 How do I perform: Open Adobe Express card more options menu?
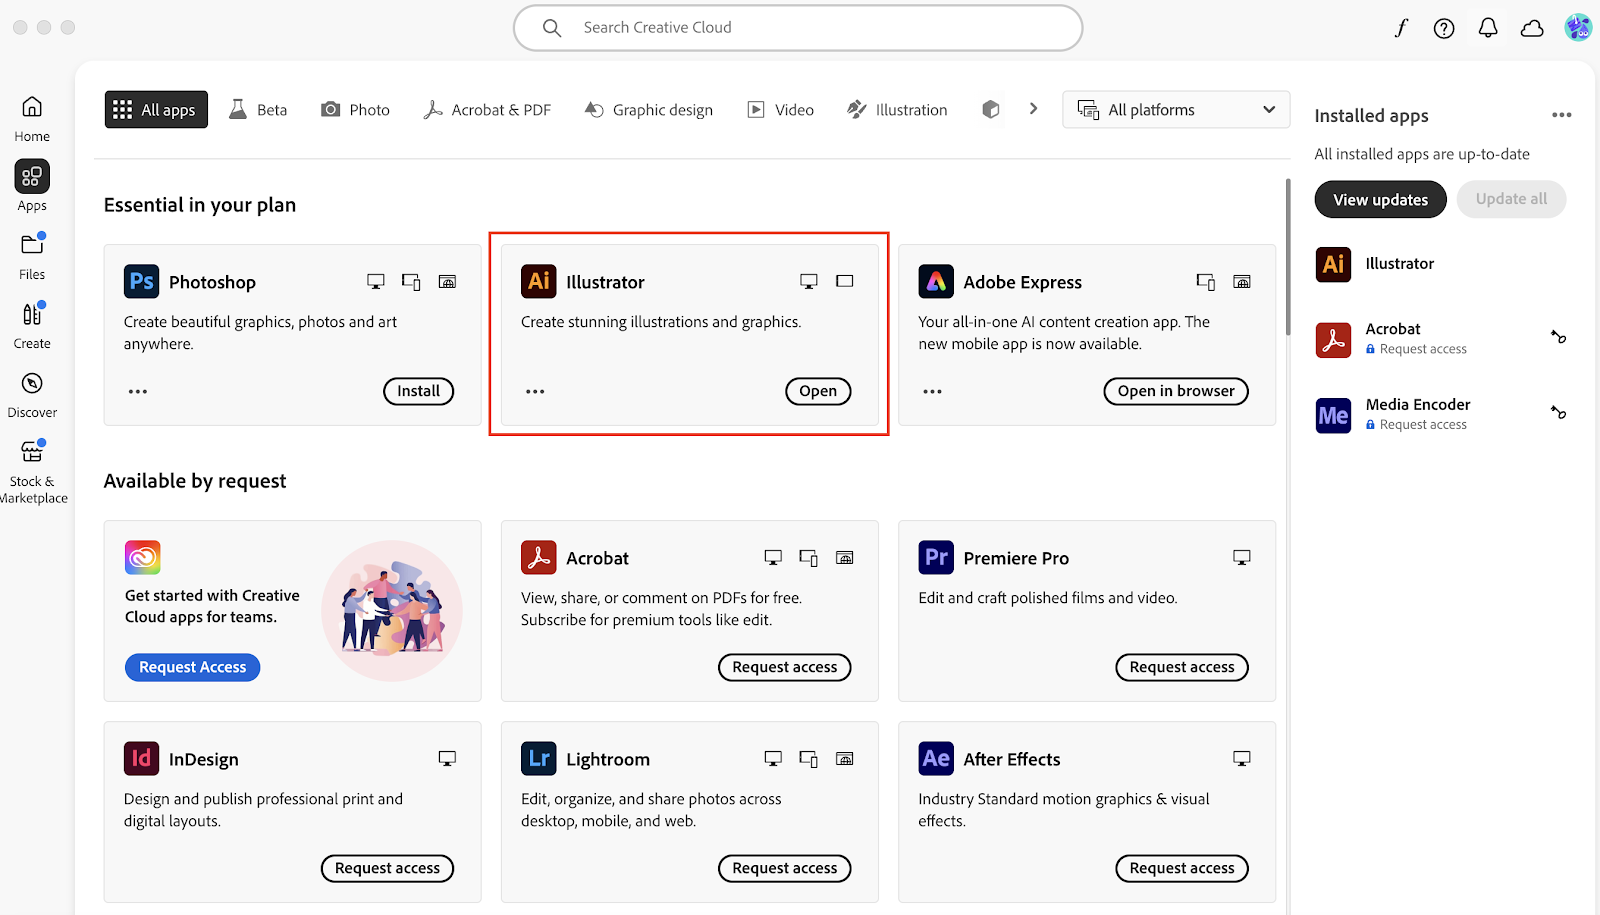tap(932, 391)
